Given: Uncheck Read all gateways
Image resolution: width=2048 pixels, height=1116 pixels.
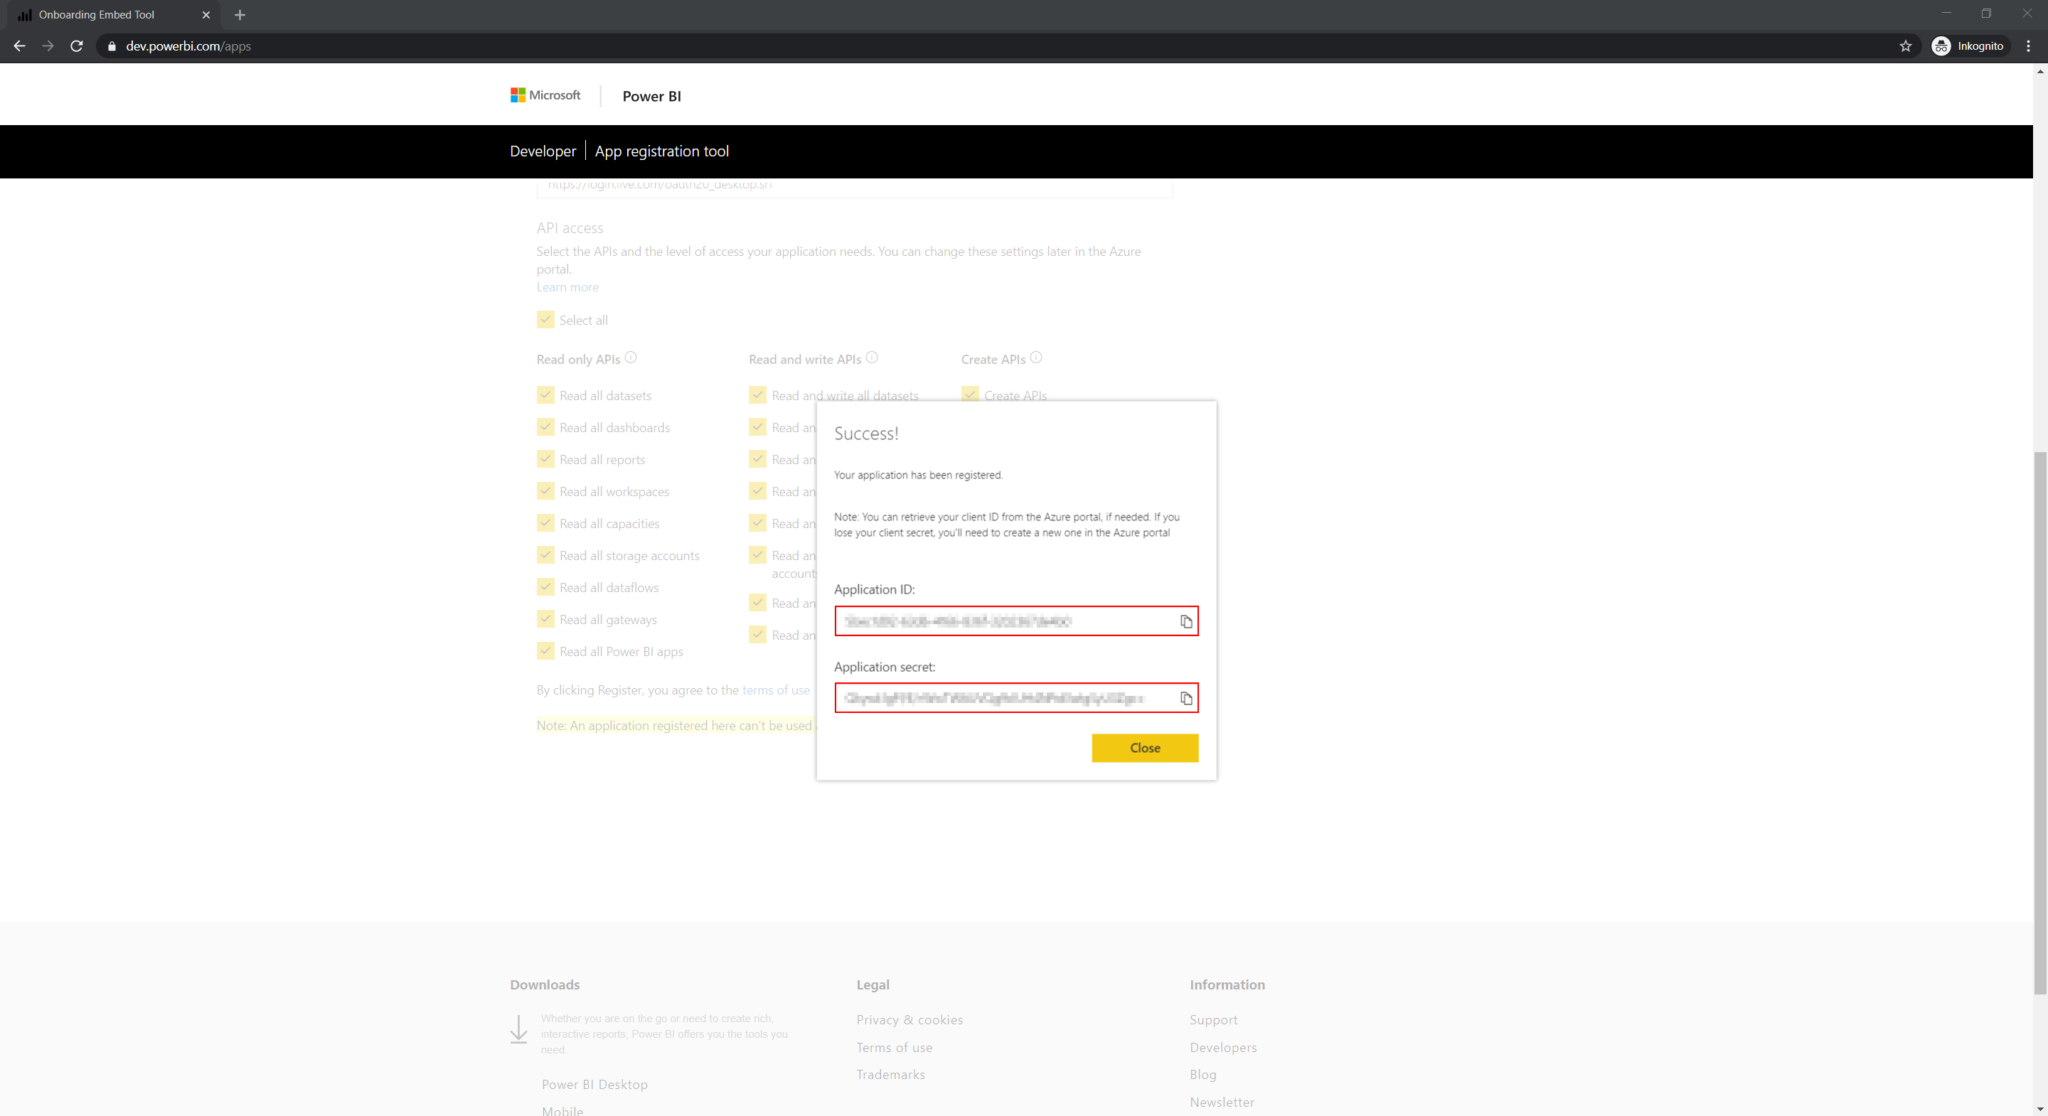Looking at the screenshot, I should (545, 618).
